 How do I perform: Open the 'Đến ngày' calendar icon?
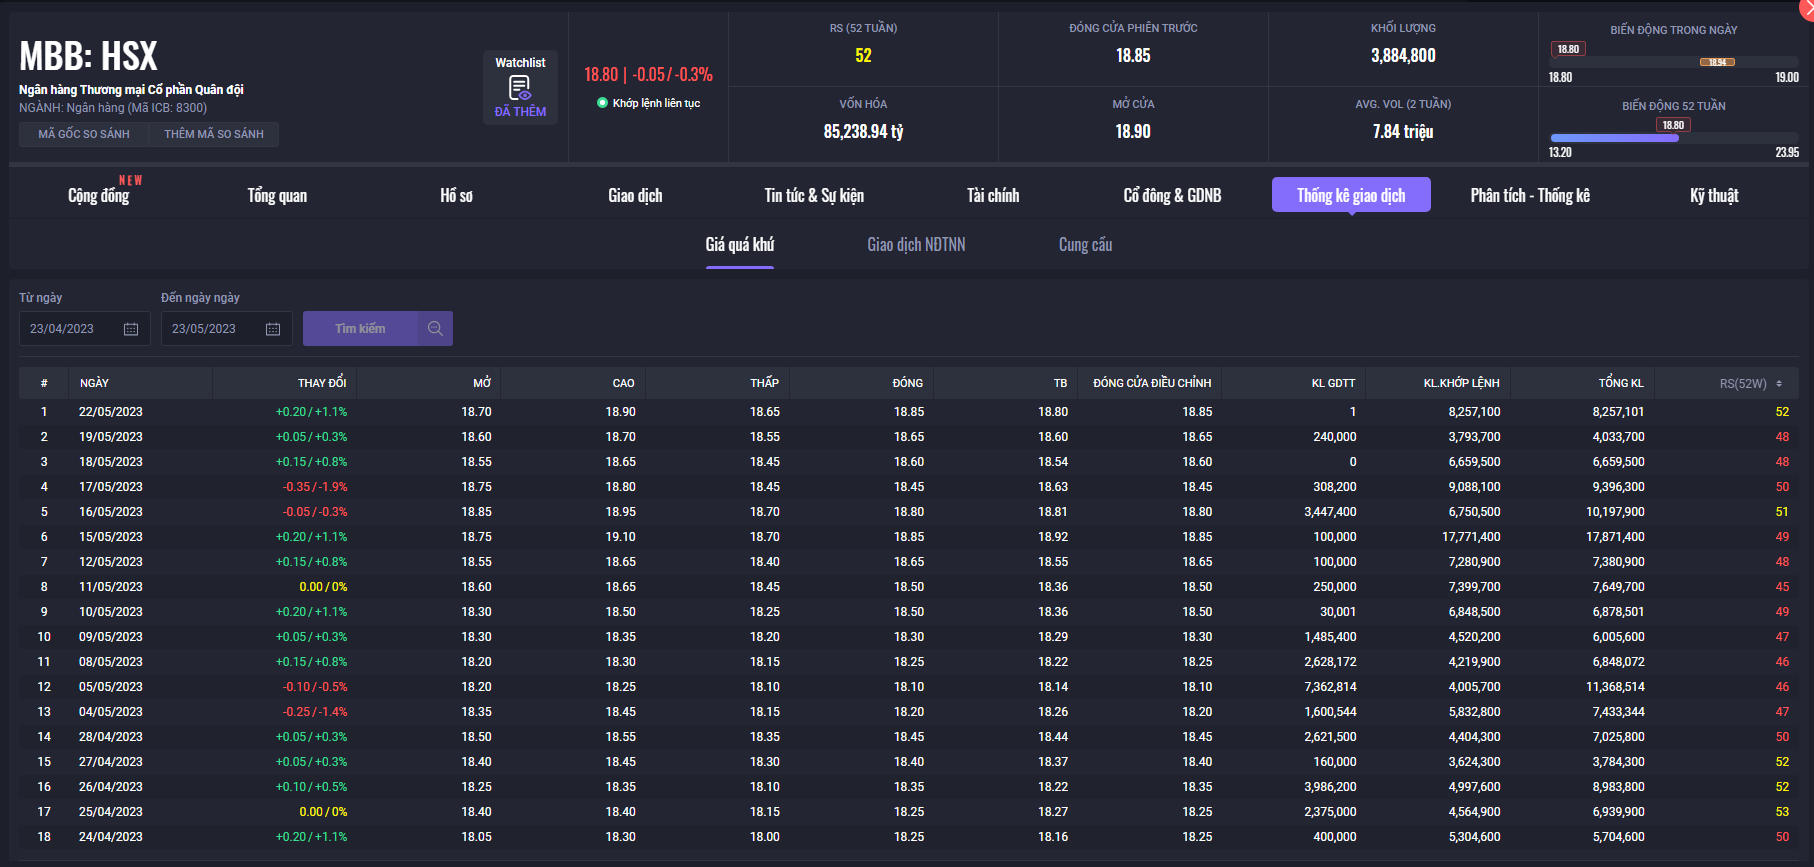273,329
